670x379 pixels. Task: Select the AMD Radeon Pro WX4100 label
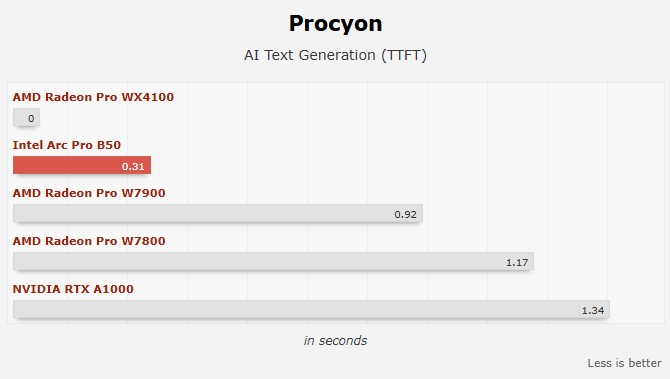(x=93, y=97)
